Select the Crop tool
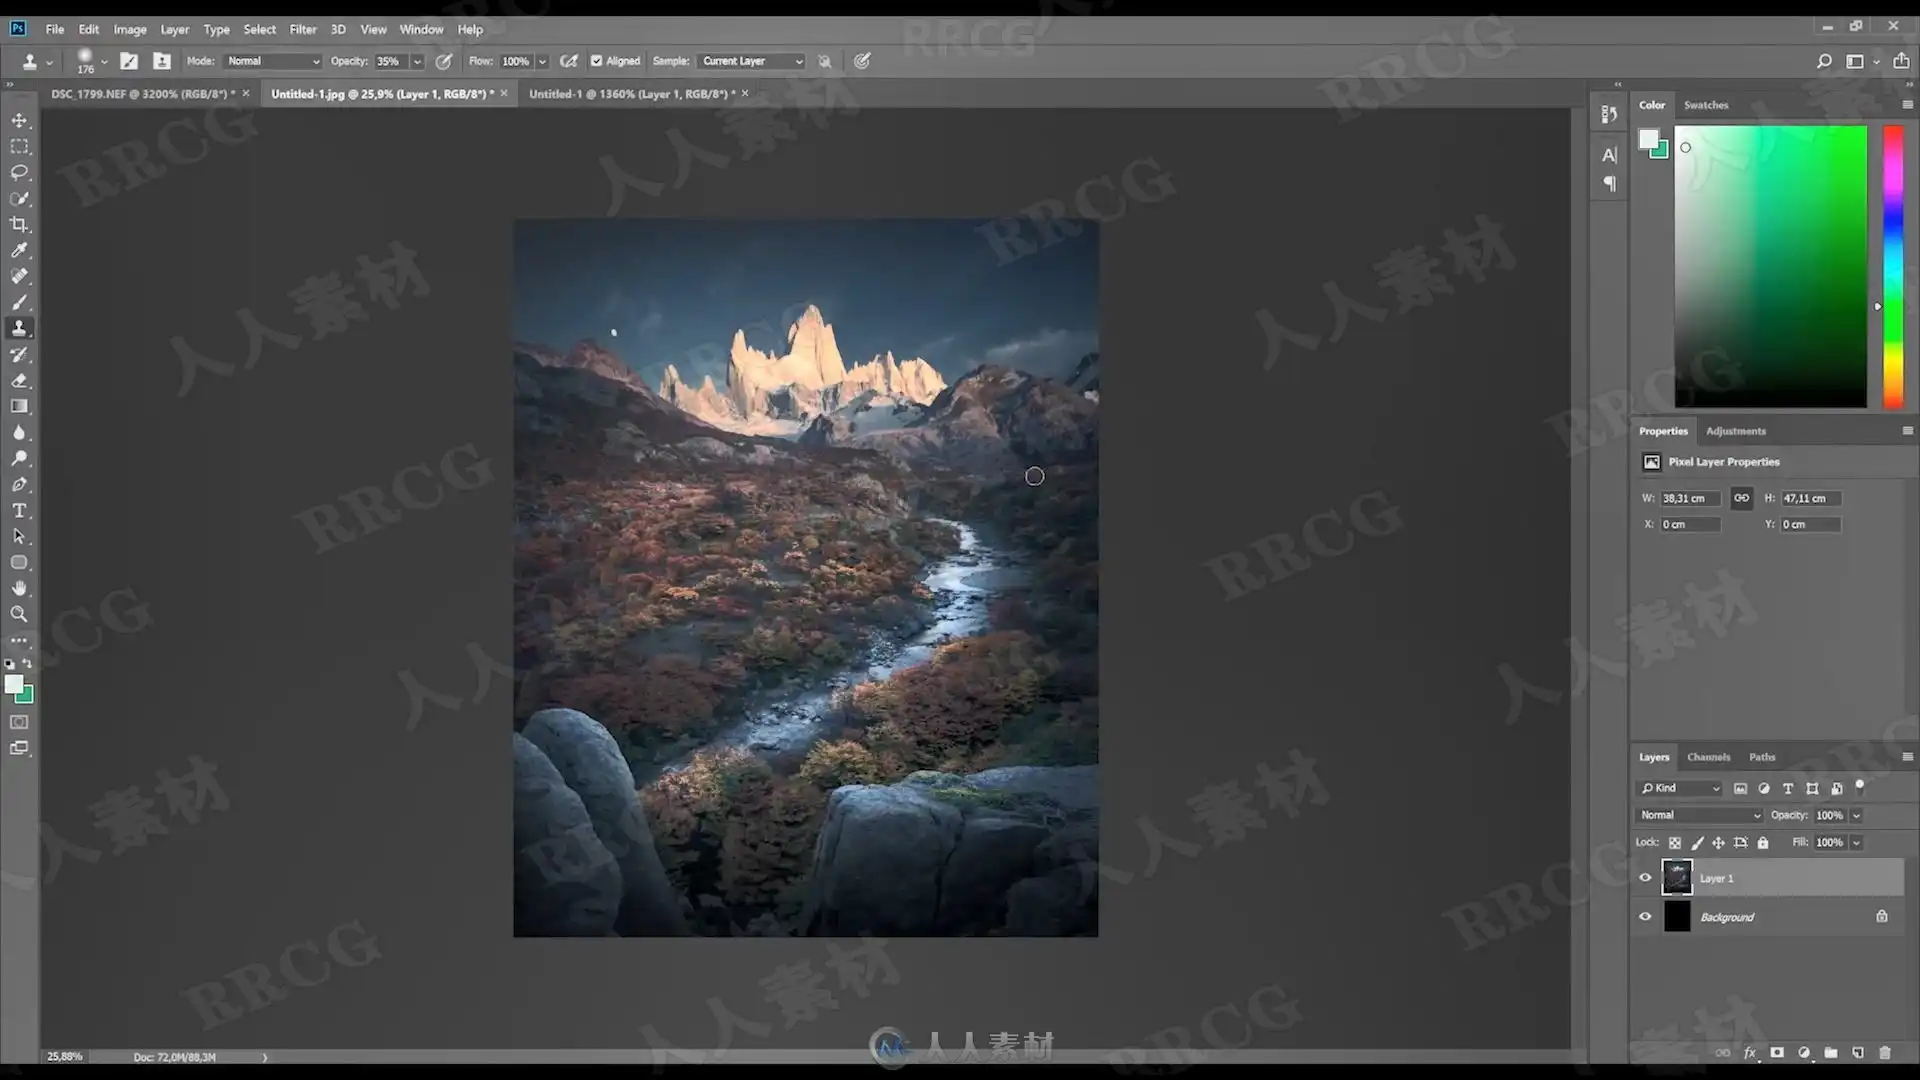Image resolution: width=1920 pixels, height=1080 pixels. (19, 224)
